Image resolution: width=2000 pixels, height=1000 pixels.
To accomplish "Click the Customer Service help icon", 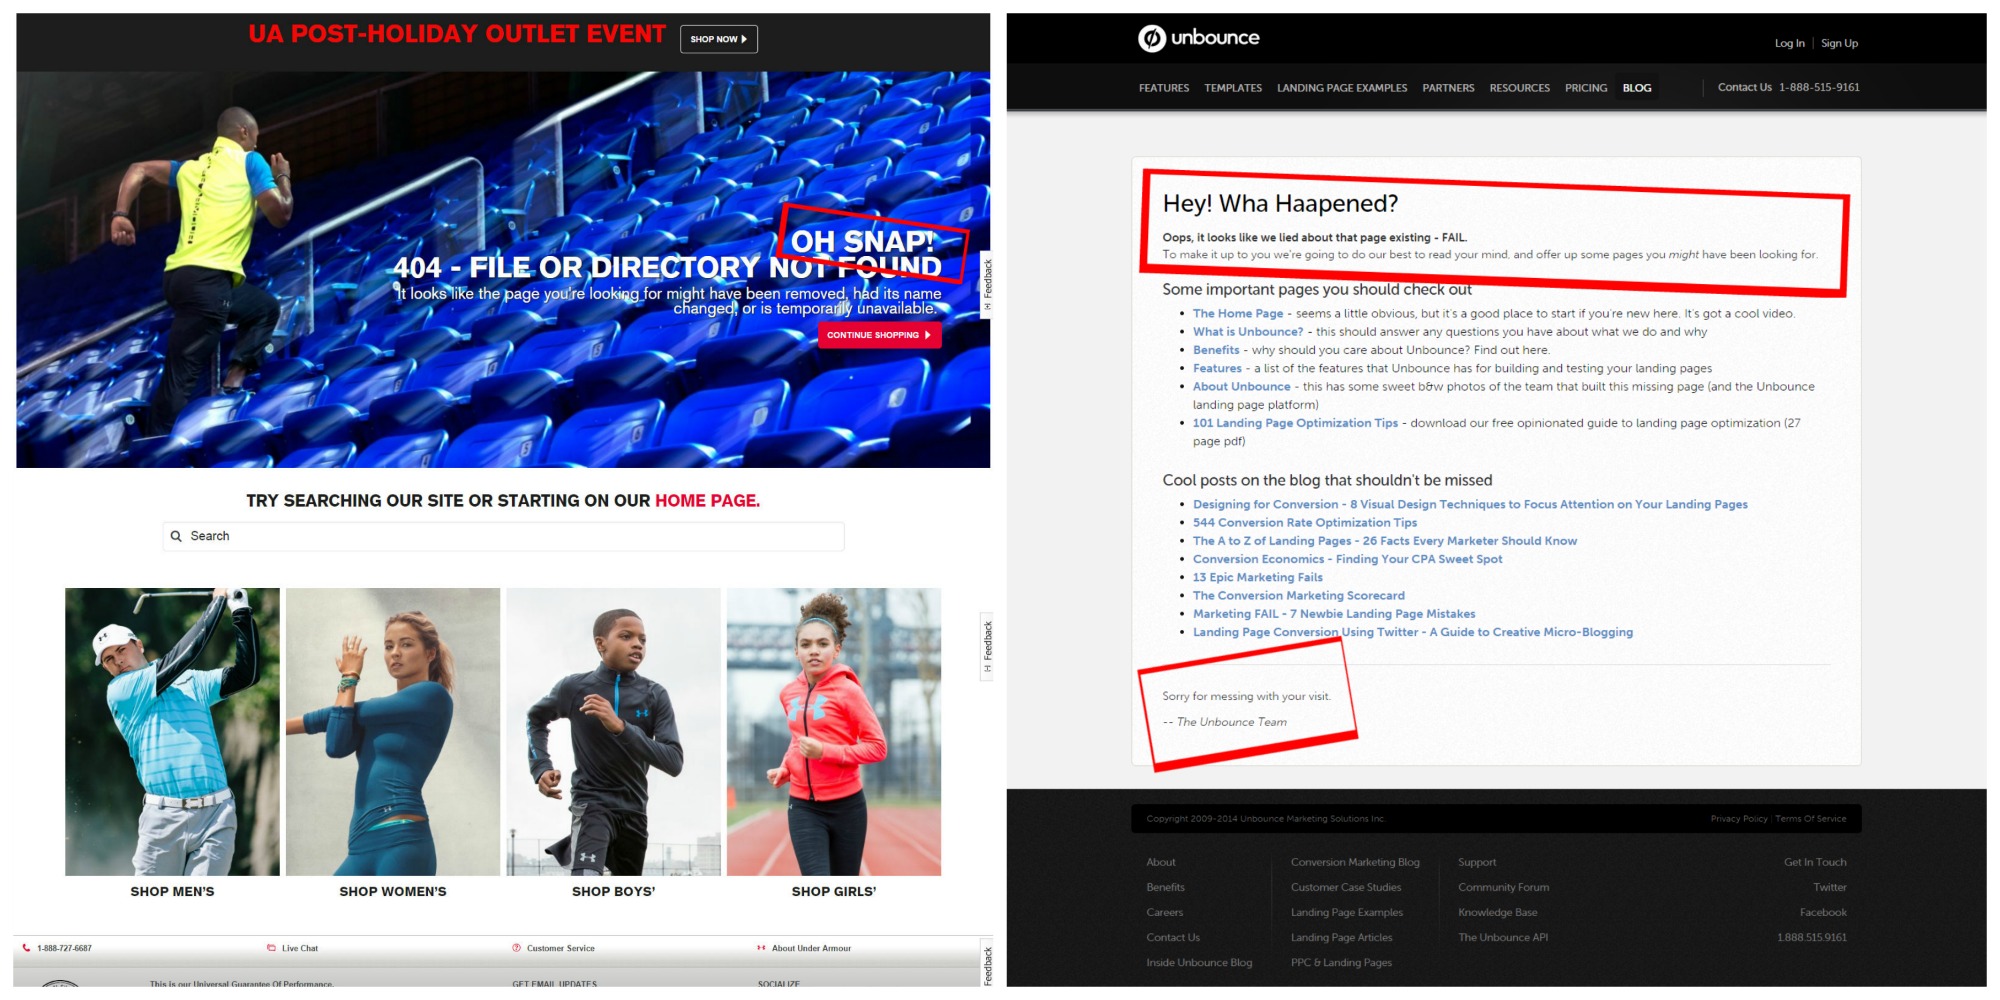I will 516,948.
